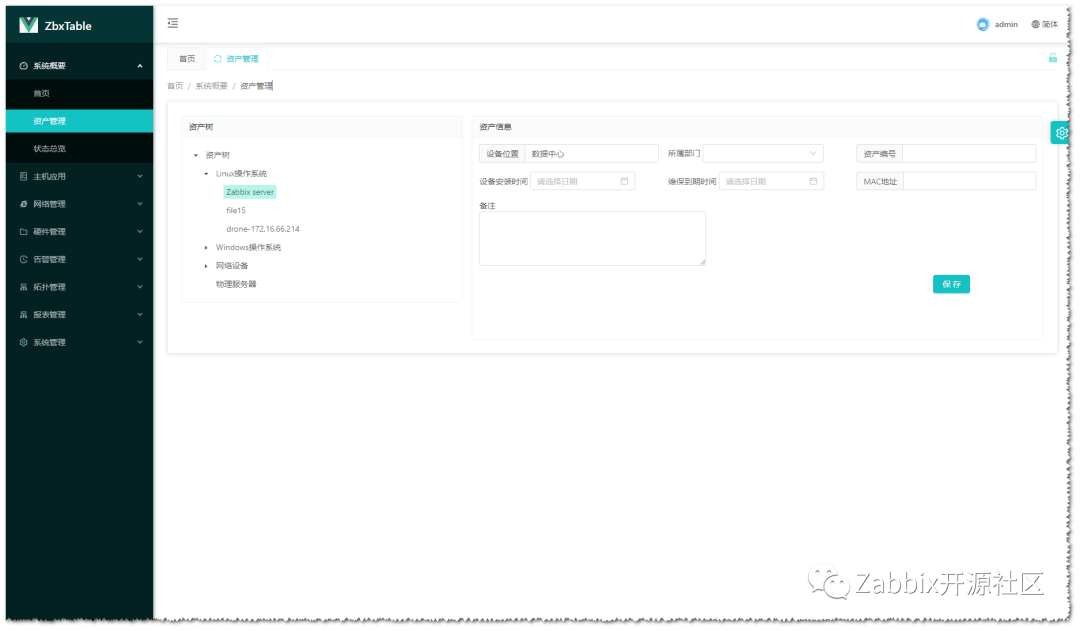
Task: Collapse the 资产树 root node arrow
Action: tap(196, 155)
